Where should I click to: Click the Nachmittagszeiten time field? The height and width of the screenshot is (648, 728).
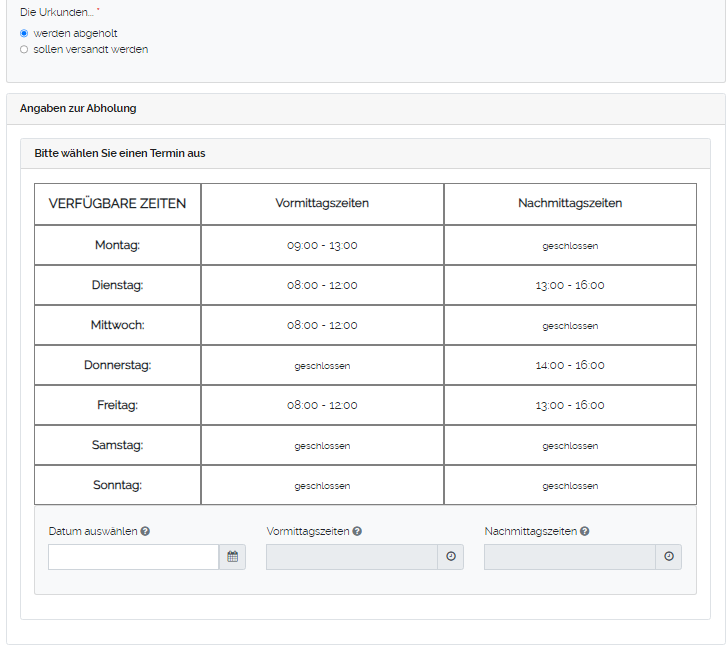(x=569, y=557)
